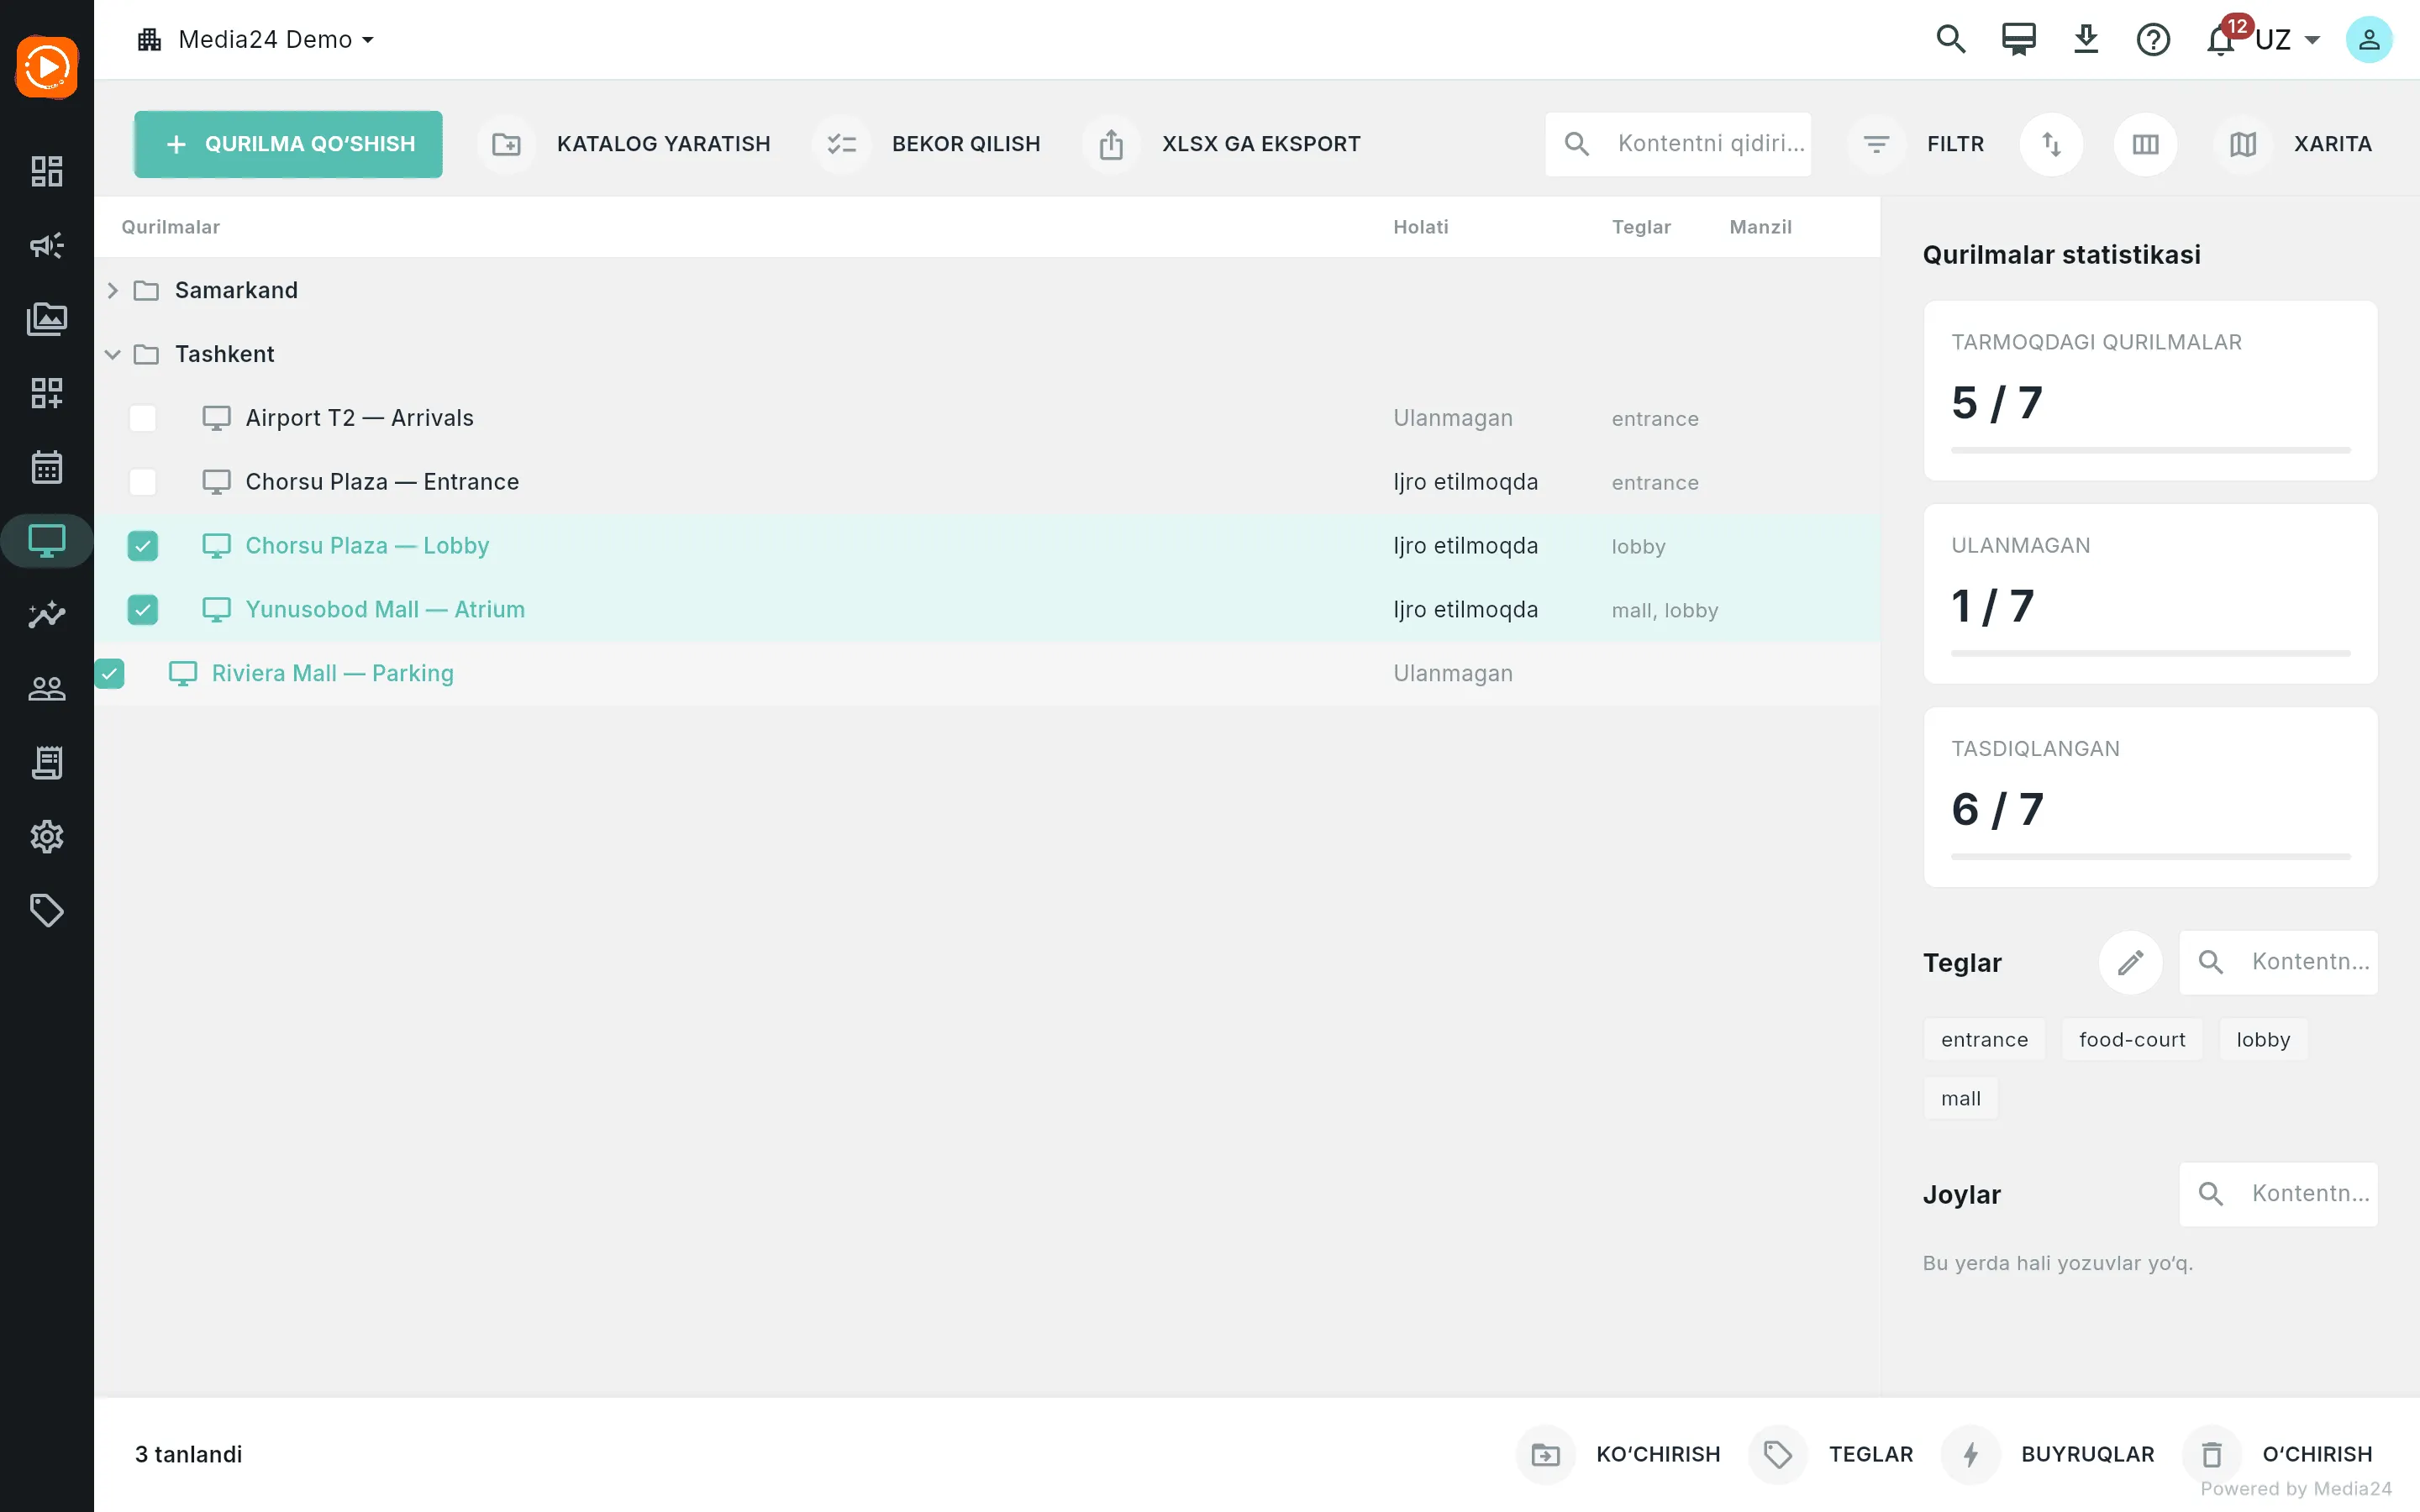Click the main content search field

[x=1678, y=144]
